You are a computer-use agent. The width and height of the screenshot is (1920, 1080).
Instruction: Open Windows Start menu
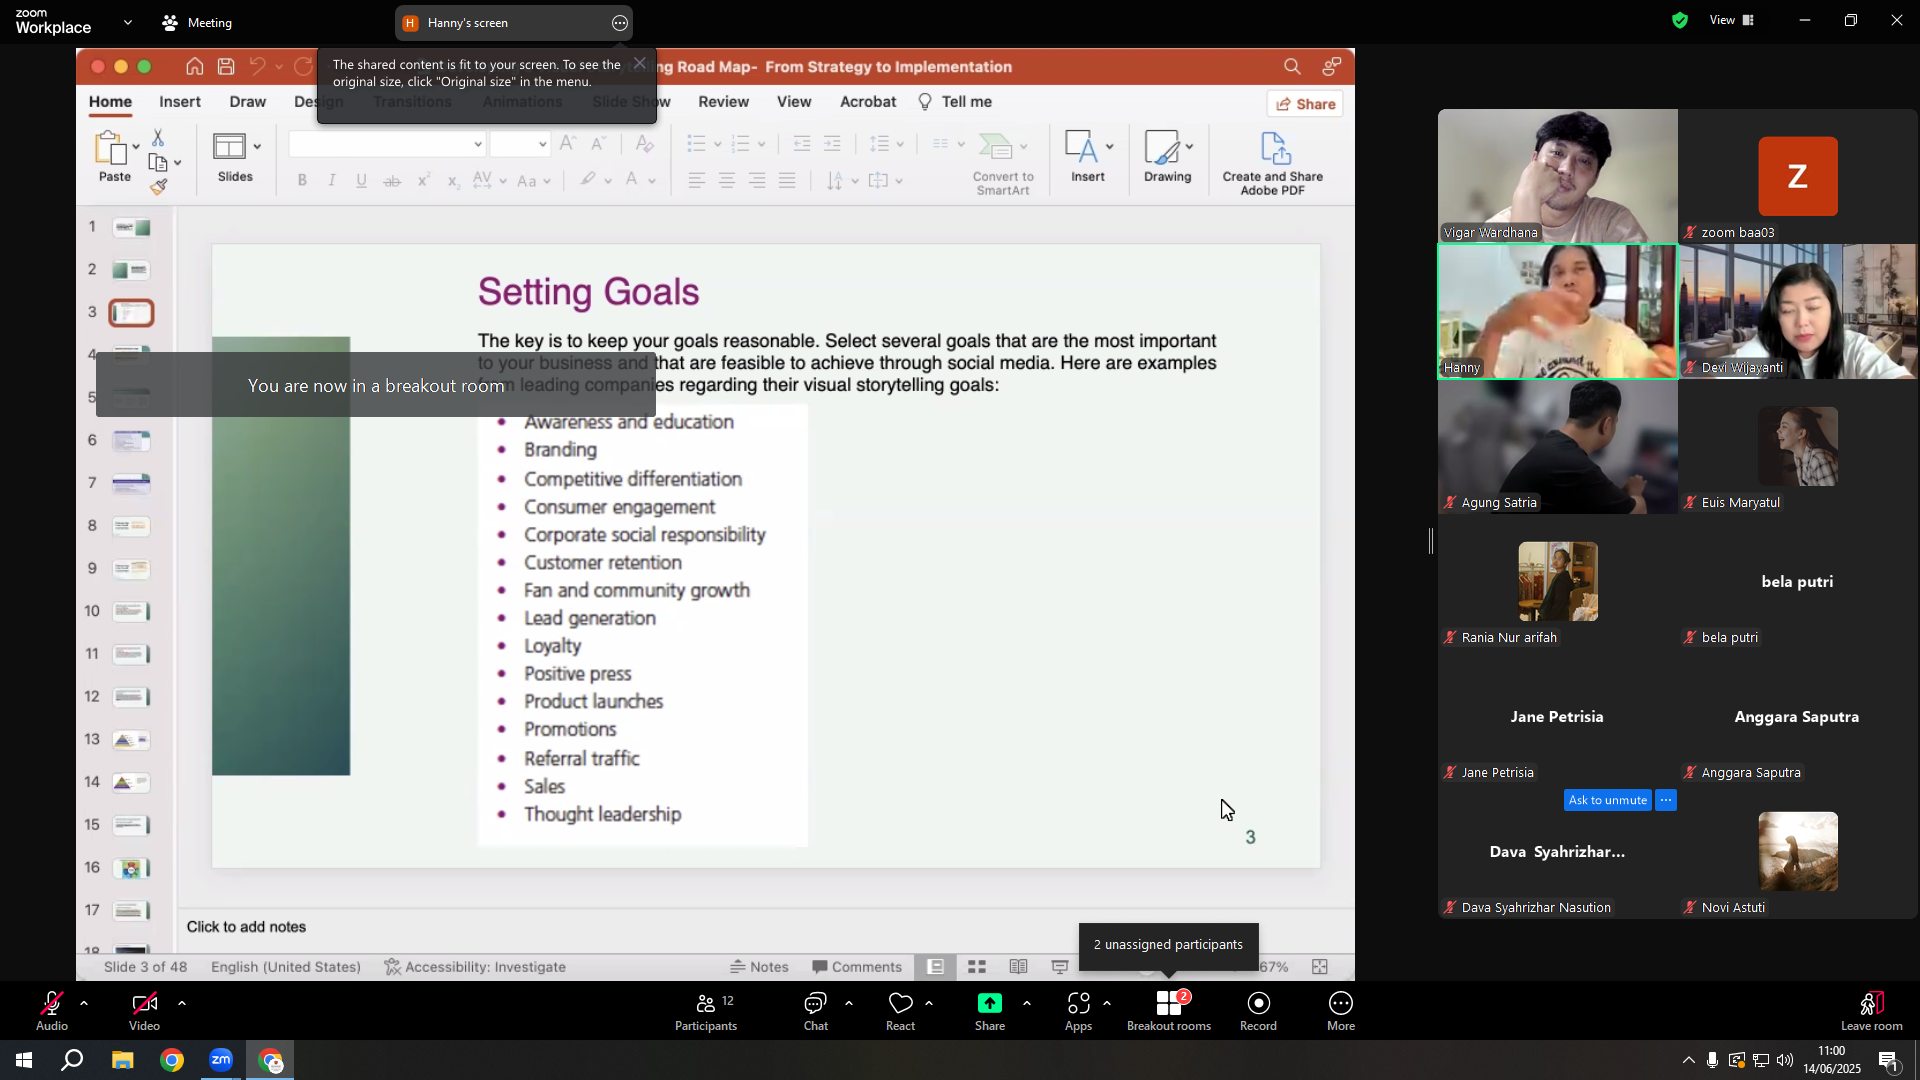[x=24, y=1060]
